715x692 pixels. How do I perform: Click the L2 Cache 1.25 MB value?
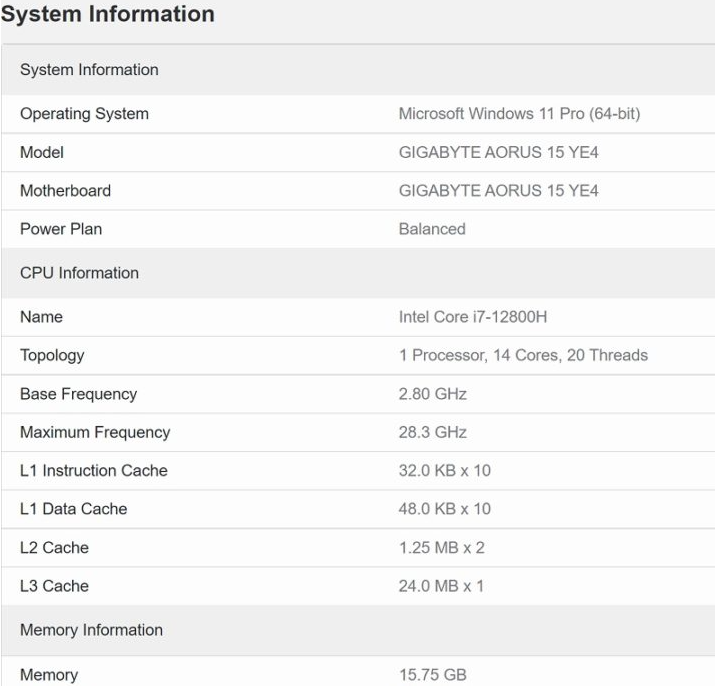pyautogui.click(x=441, y=547)
